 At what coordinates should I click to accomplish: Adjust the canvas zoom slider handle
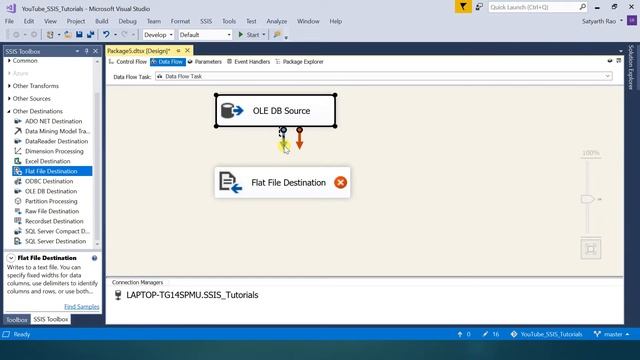pyautogui.click(x=587, y=199)
